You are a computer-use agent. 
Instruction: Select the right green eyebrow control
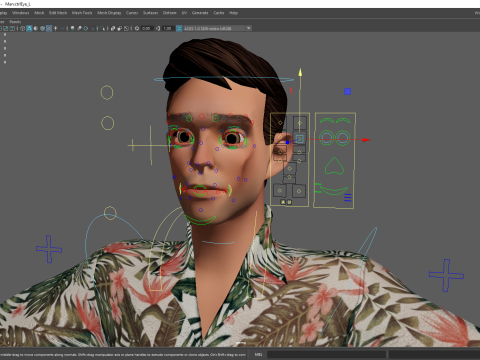343,120
